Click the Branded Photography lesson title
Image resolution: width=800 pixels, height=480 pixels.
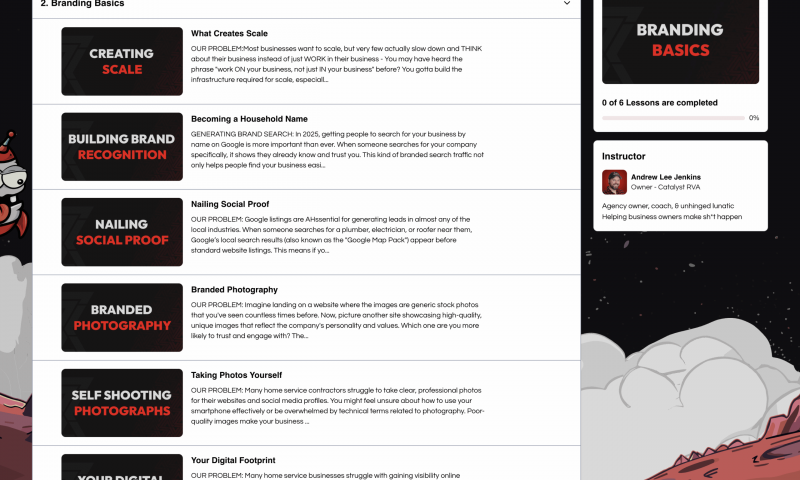coord(234,290)
